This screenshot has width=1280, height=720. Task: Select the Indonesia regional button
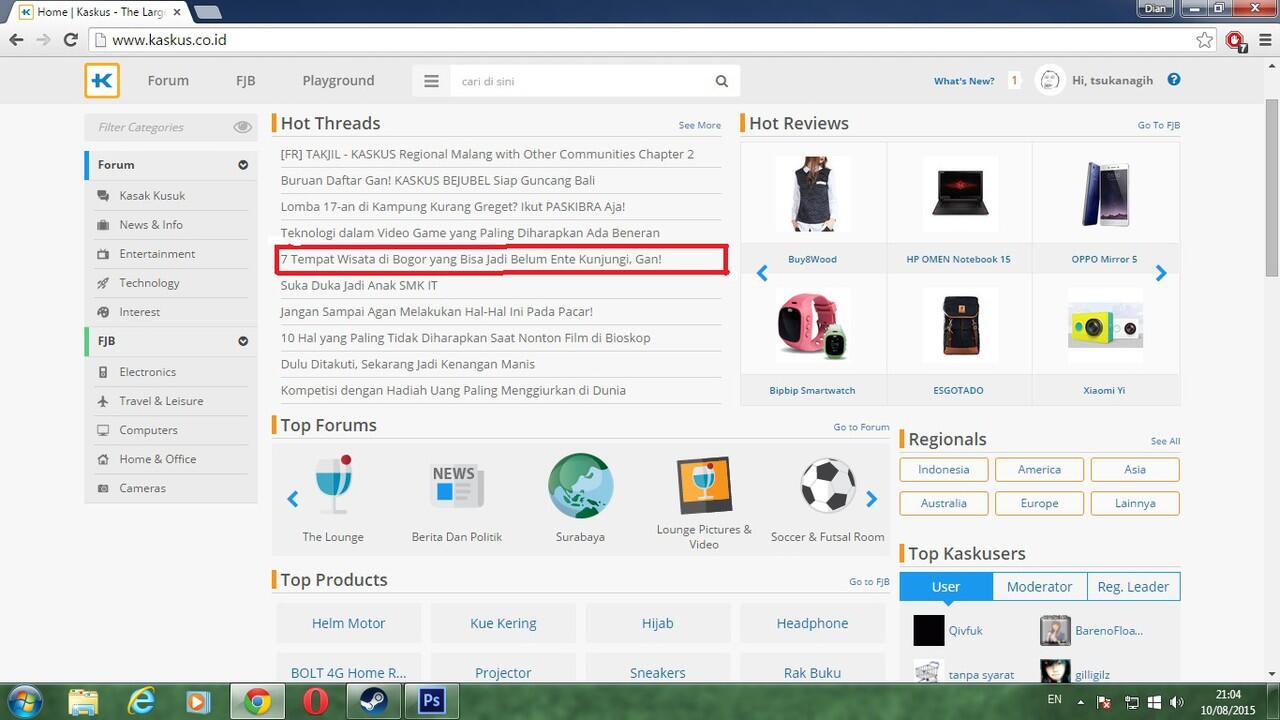(944, 469)
